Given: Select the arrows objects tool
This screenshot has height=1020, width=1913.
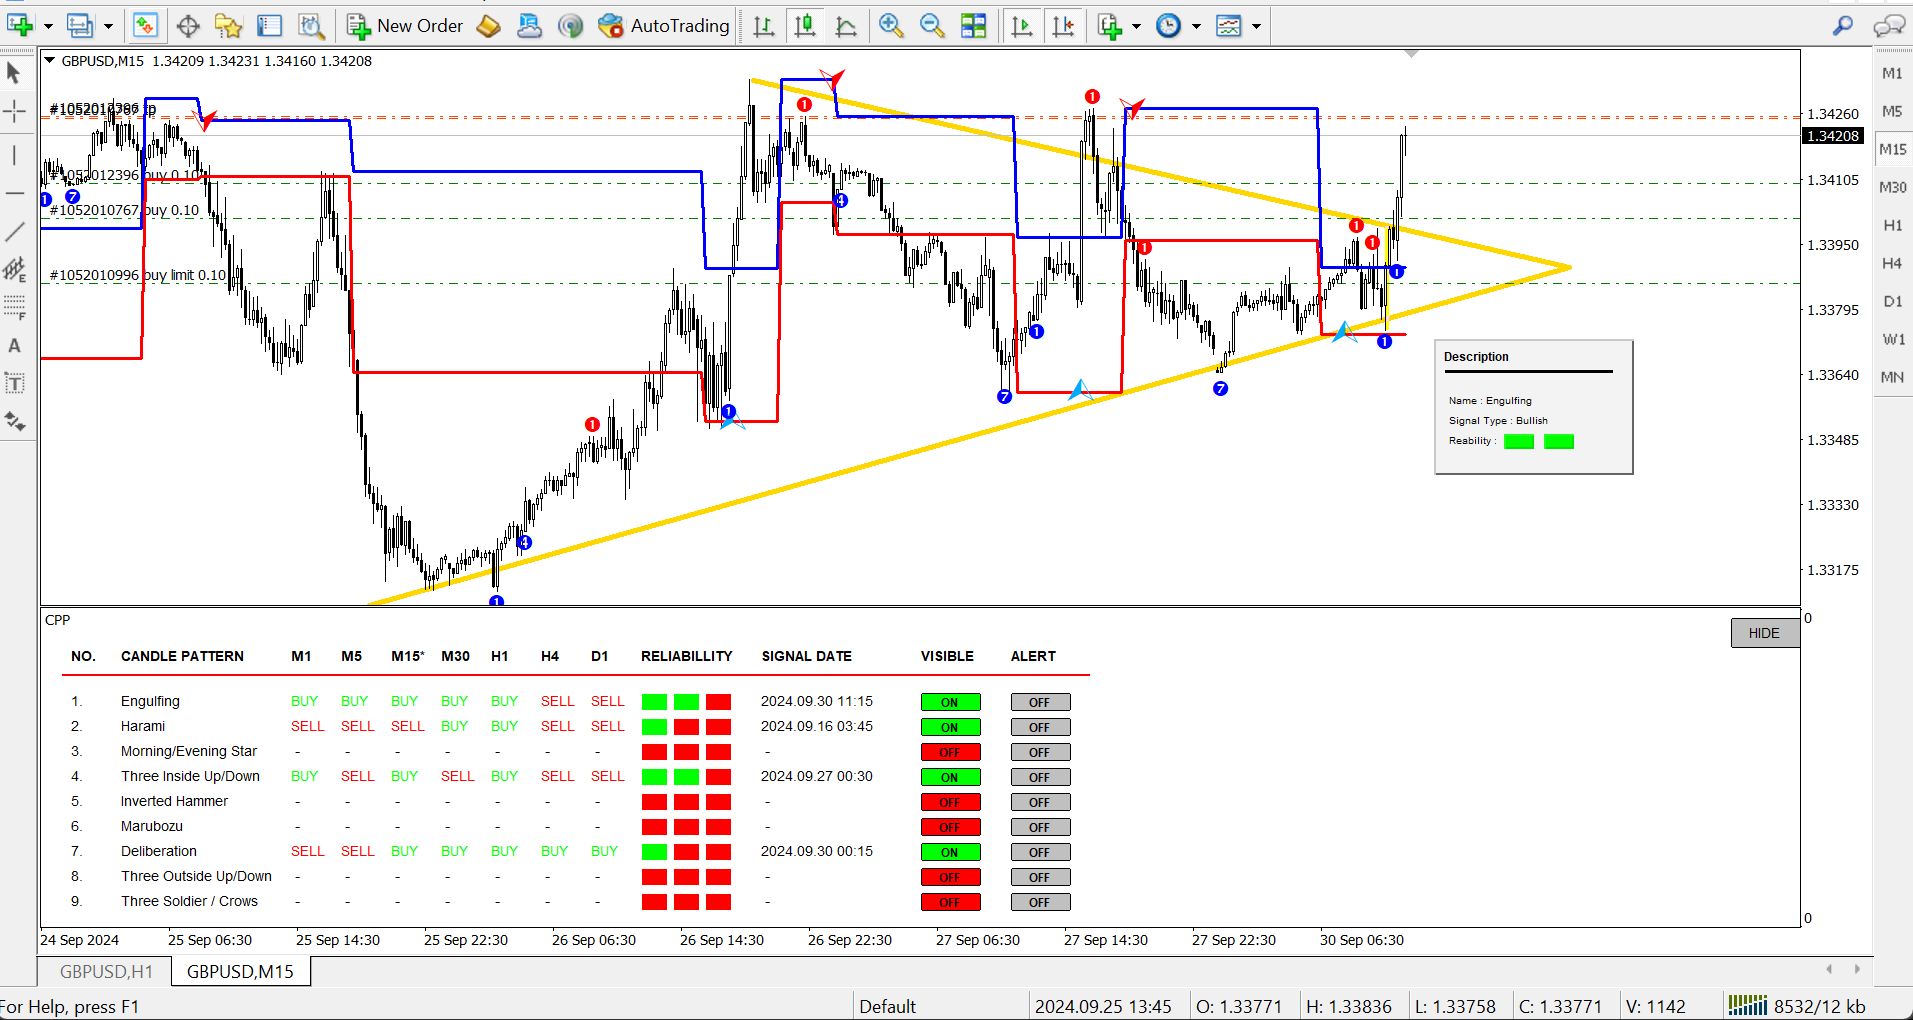Looking at the screenshot, I should pos(14,422).
